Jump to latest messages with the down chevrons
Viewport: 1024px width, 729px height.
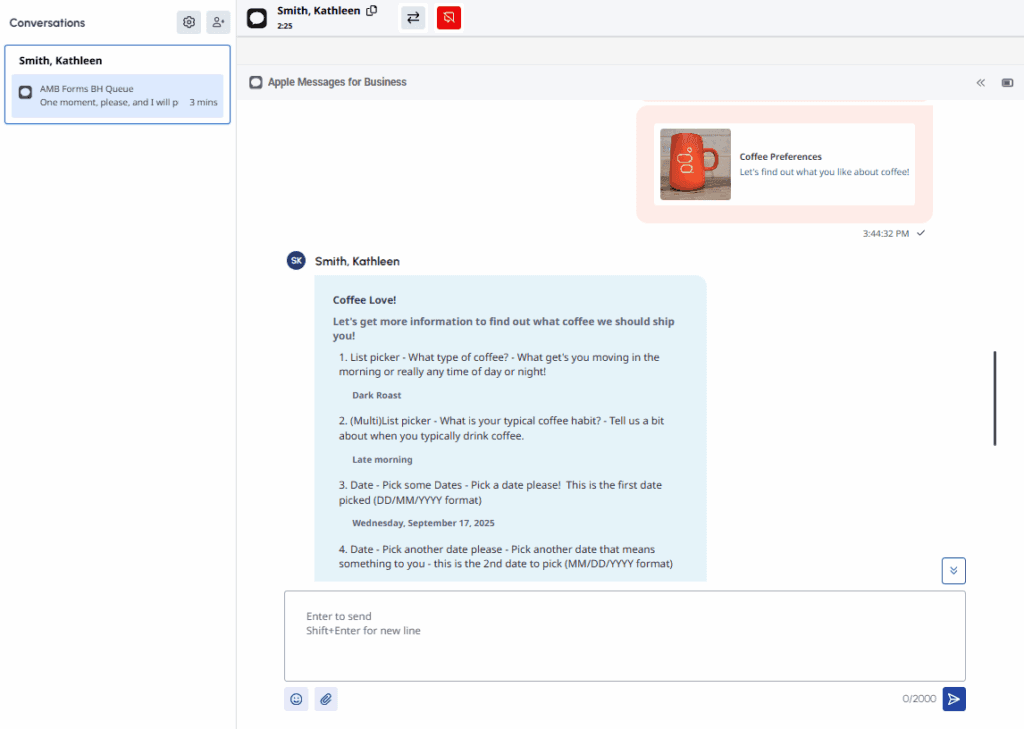coord(953,570)
